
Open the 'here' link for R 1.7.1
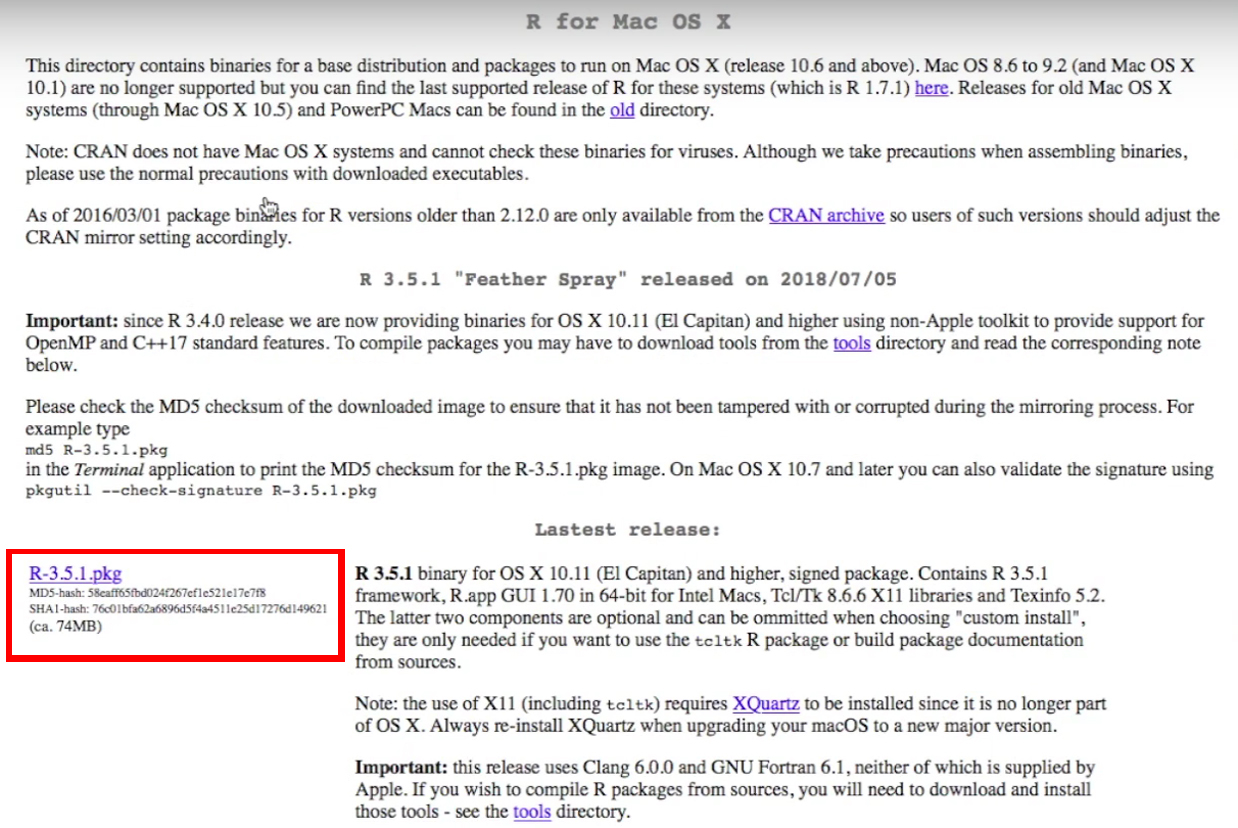[x=931, y=88]
